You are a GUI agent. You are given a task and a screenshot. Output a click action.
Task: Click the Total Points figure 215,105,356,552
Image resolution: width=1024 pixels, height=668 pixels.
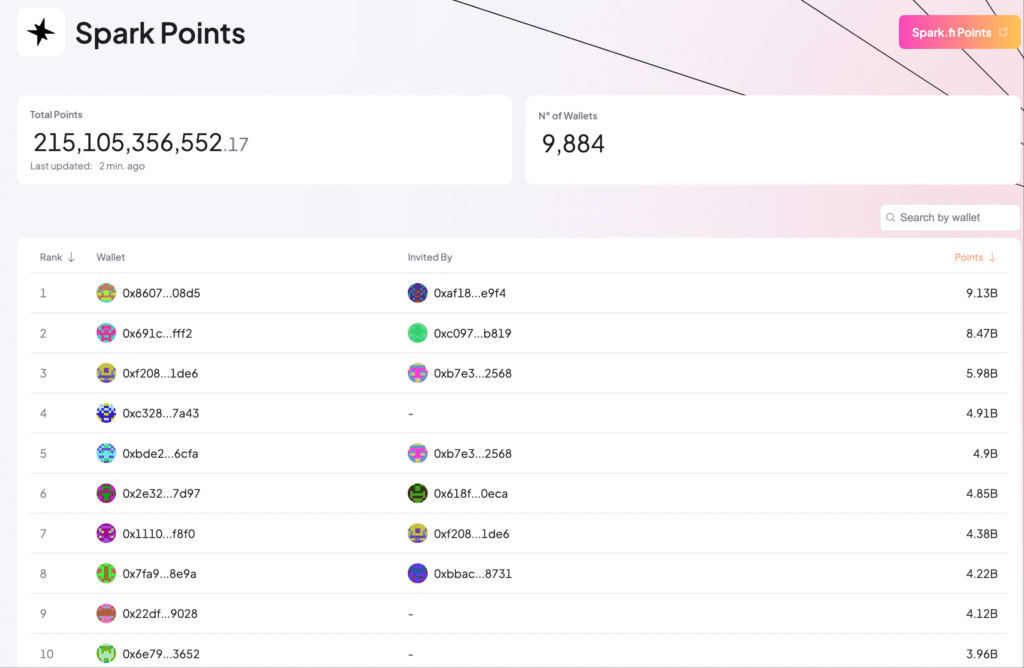(x=140, y=142)
